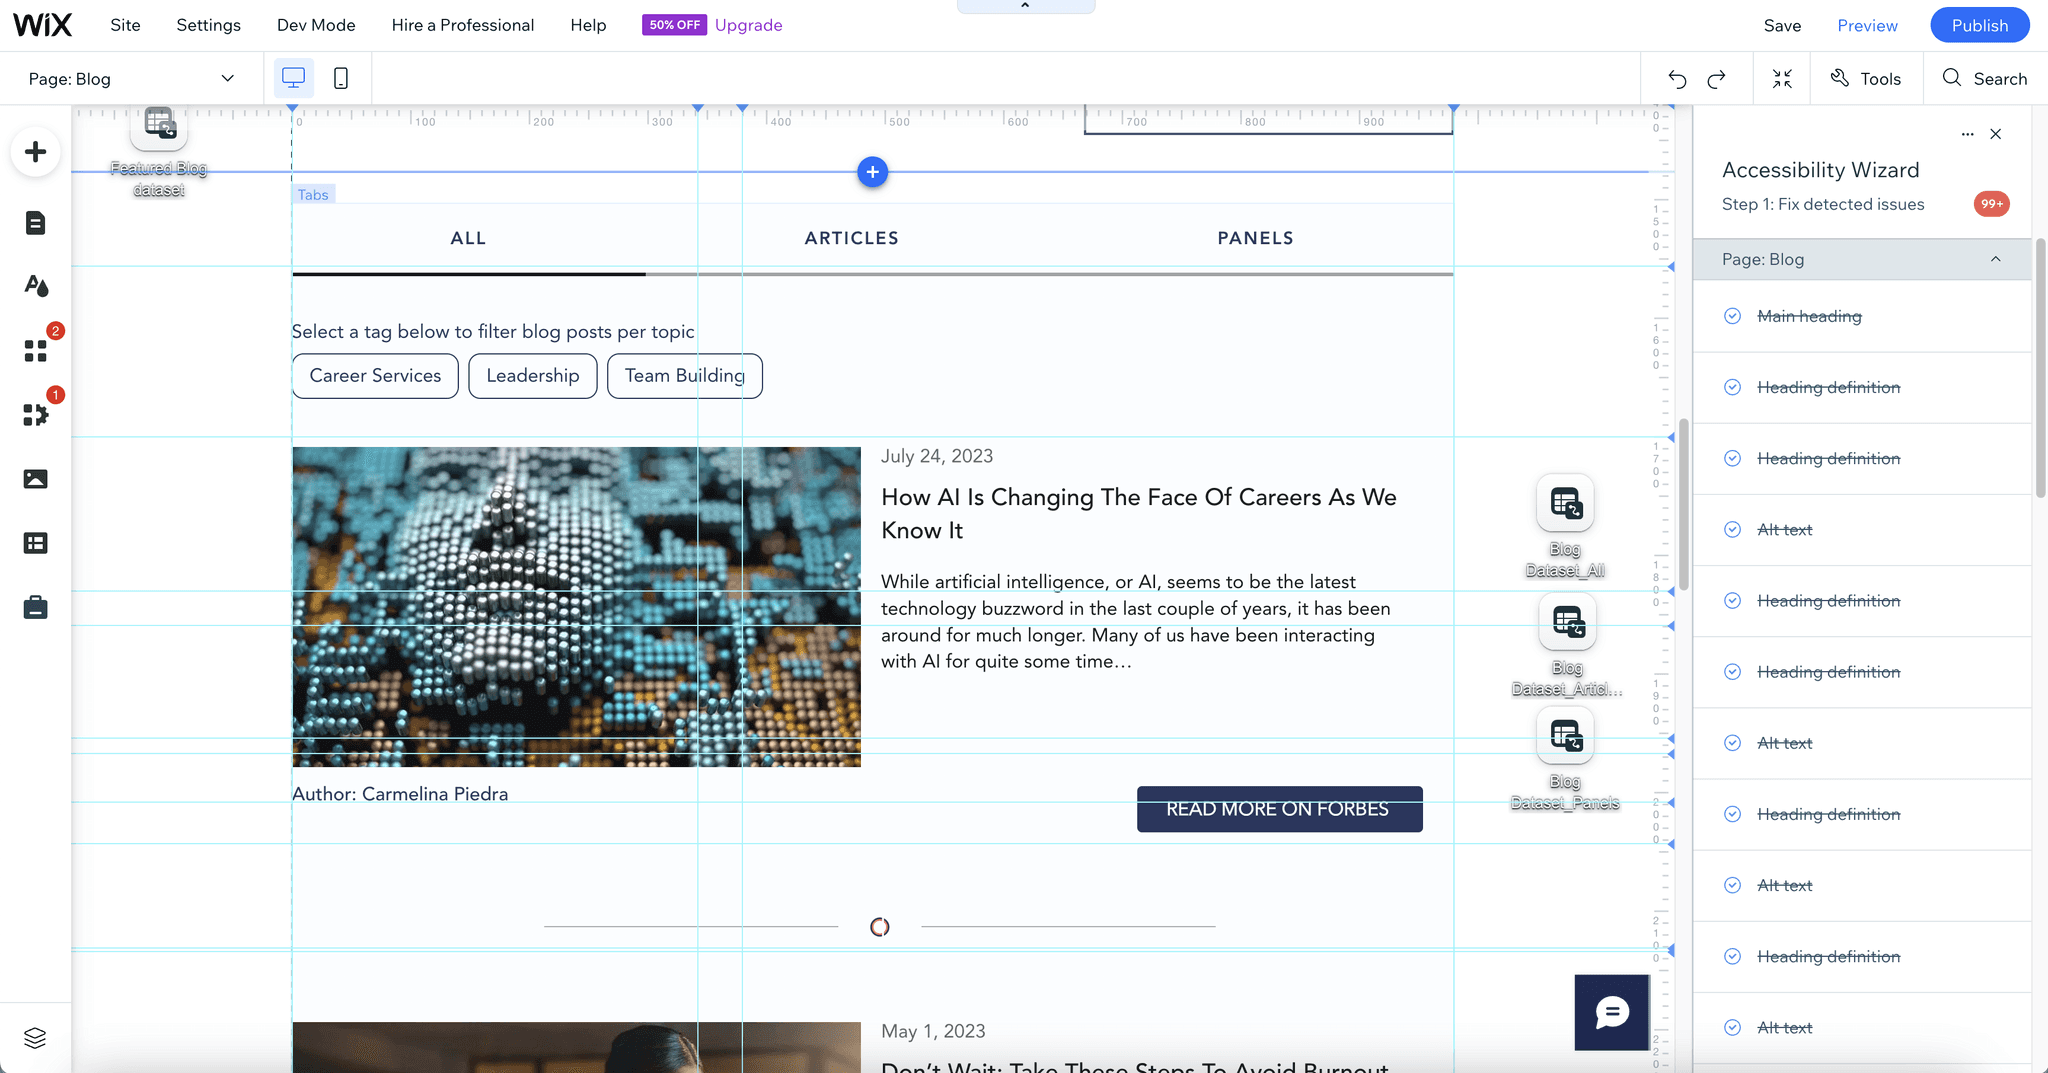Open the Layers panel
2048x1073 pixels.
tap(35, 1037)
